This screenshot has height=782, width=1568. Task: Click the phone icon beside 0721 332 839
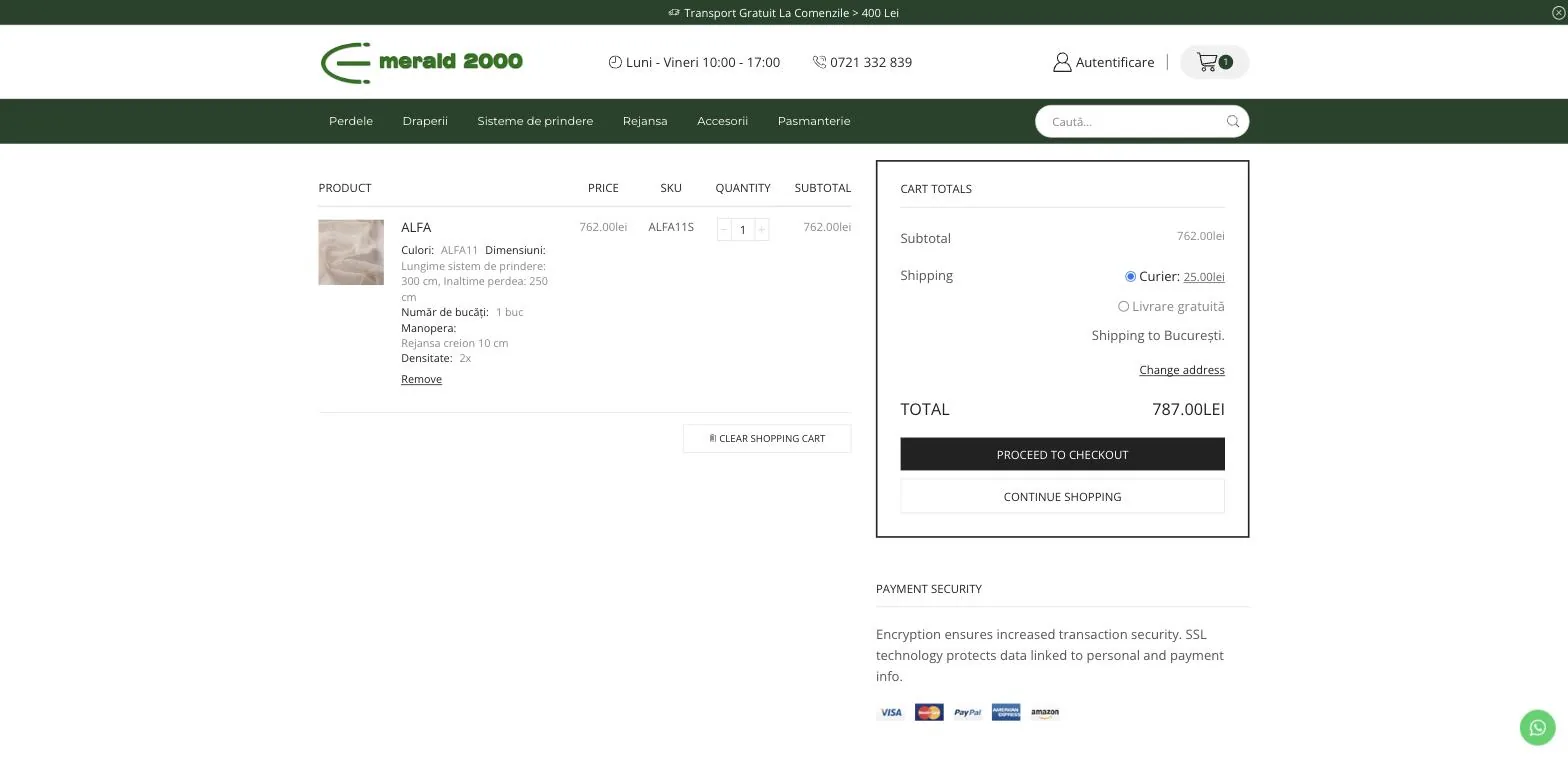(820, 62)
